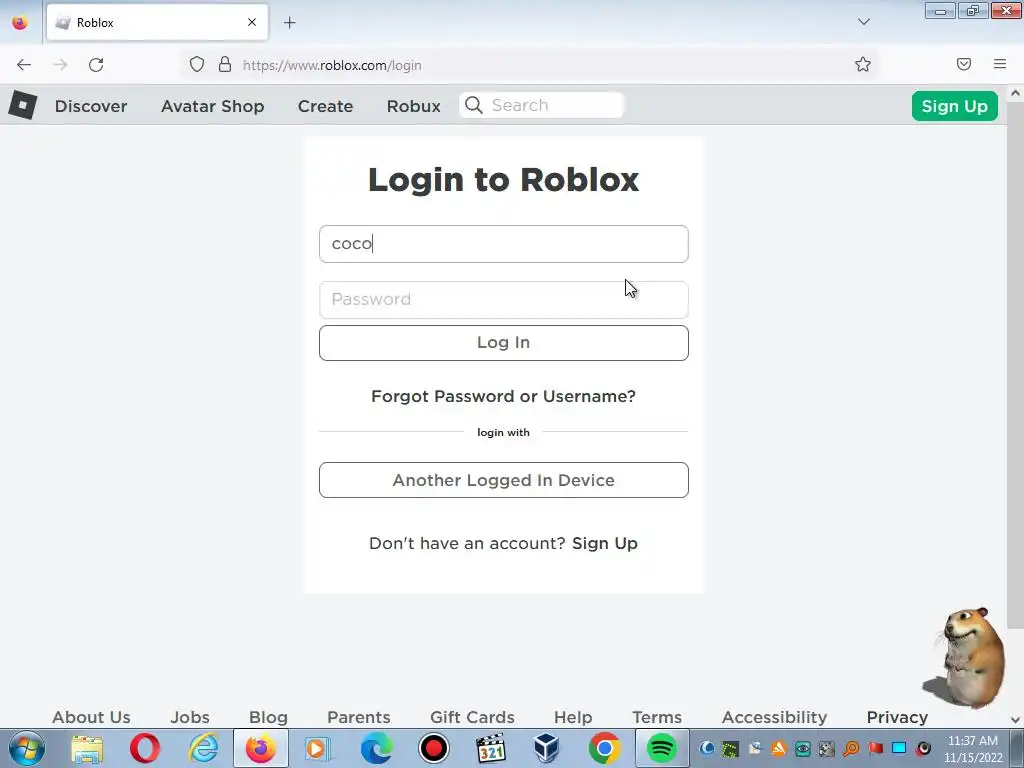1024x768 pixels.
Task: Open the Windows Start orb
Action: (27, 748)
